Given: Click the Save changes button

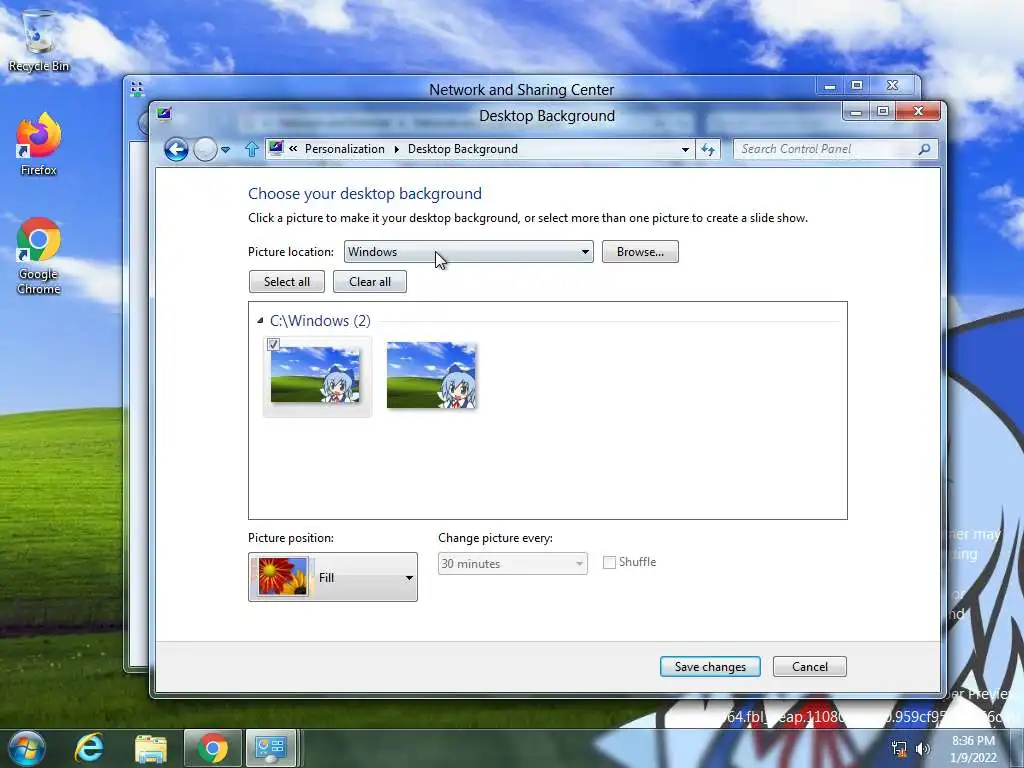Looking at the screenshot, I should coord(710,667).
